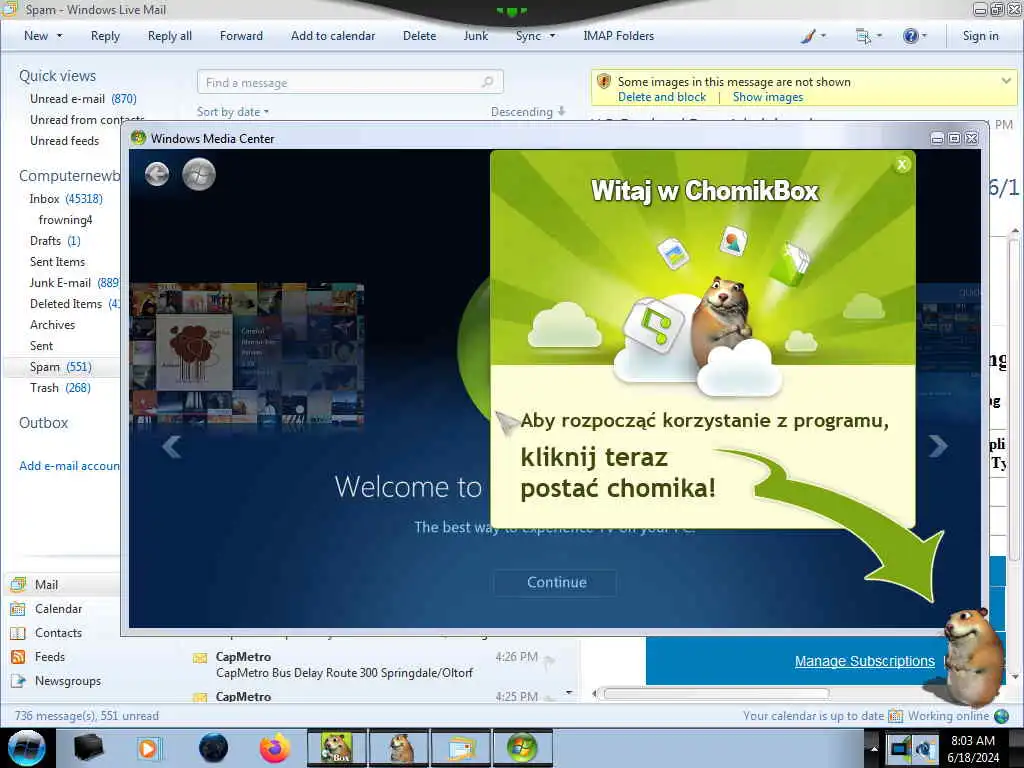
Task: Open the media player taskbar icon
Action: click(148, 748)
